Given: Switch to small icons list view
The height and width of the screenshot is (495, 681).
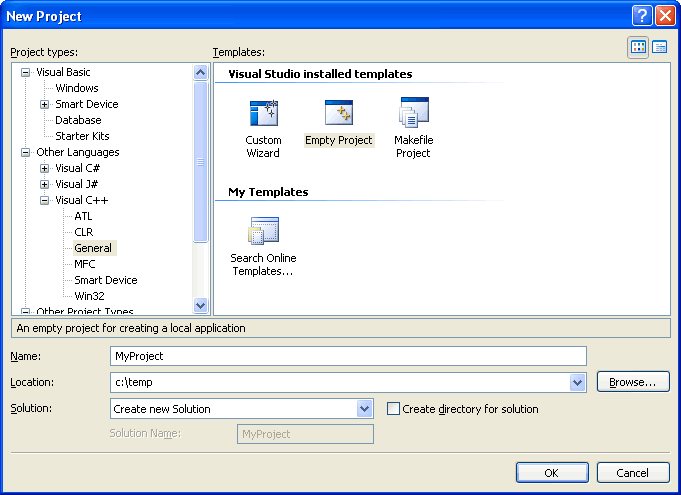Looking at the screenshot, I should pyautogui.click(x=659, y=47).
